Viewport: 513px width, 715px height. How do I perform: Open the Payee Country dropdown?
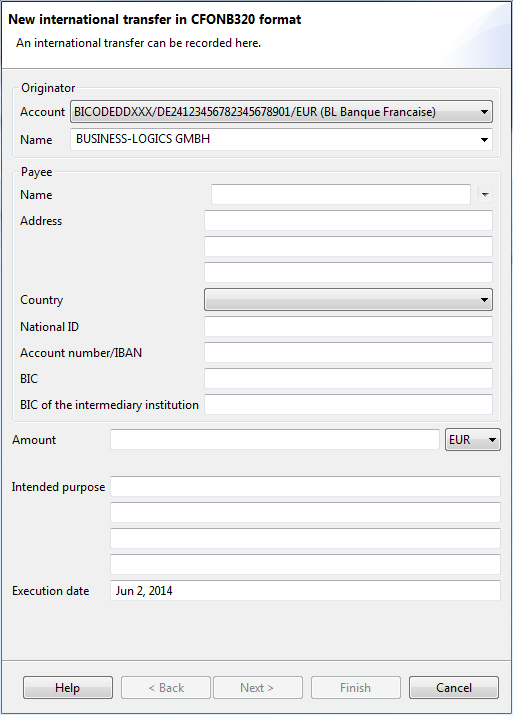348,300
